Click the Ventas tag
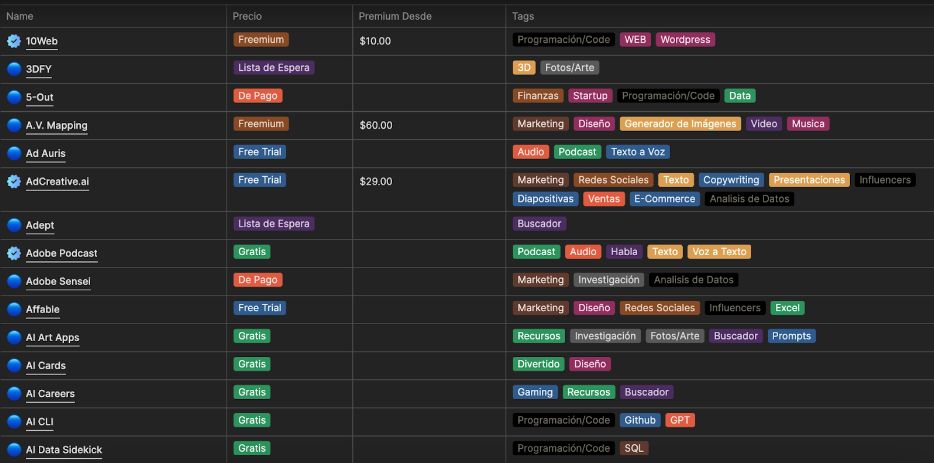This screenshot has height=463, width=934. tap(604, 199)
